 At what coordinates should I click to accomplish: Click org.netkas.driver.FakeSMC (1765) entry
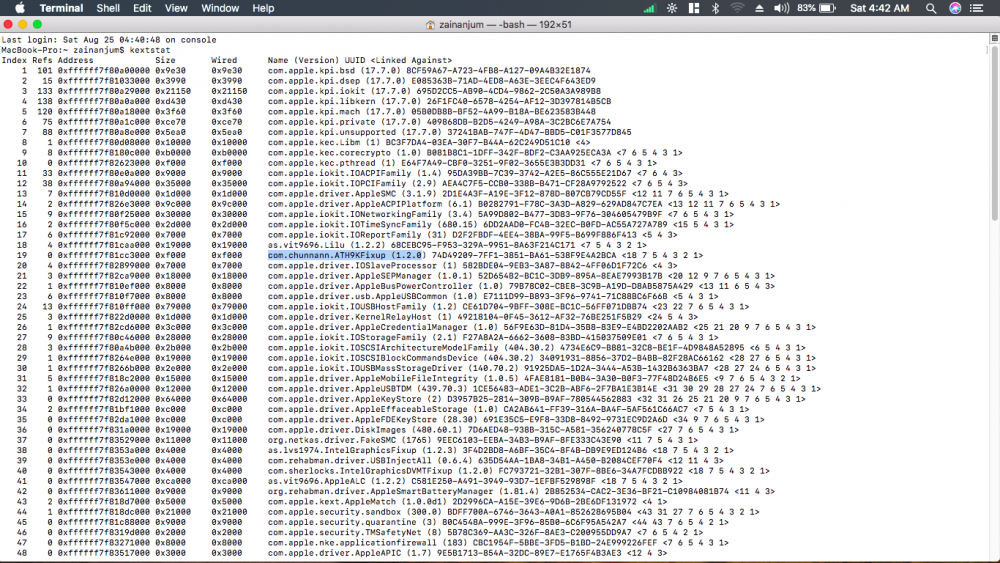[483, 440]
